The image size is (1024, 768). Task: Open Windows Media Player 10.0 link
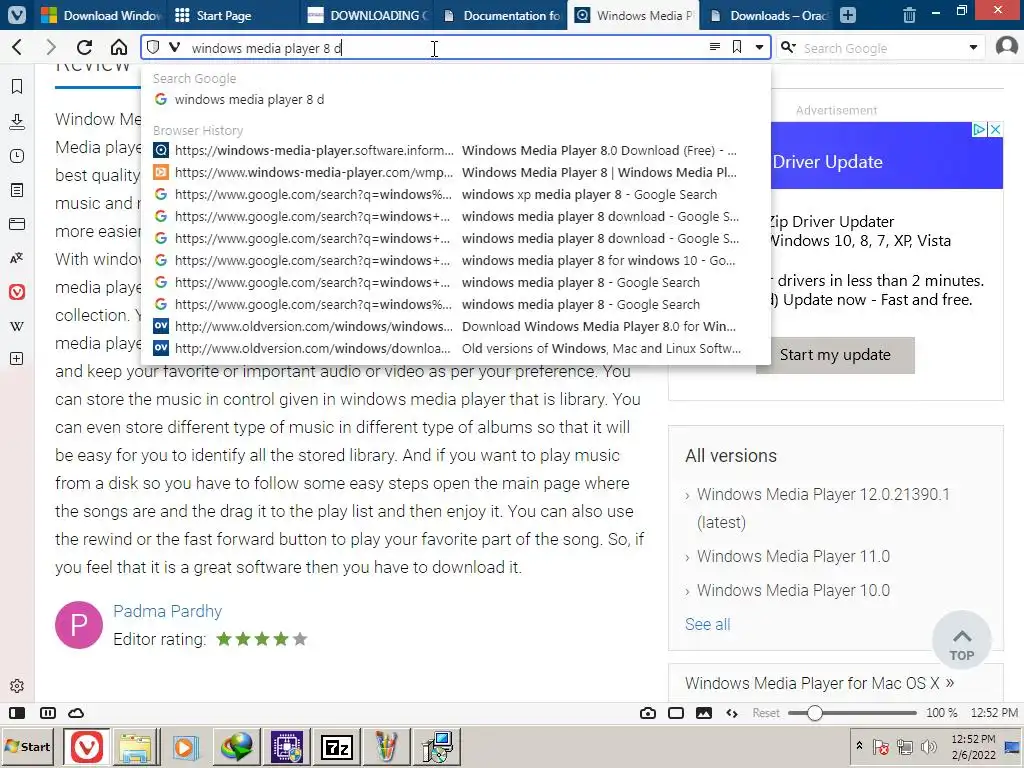pos(793,590)
